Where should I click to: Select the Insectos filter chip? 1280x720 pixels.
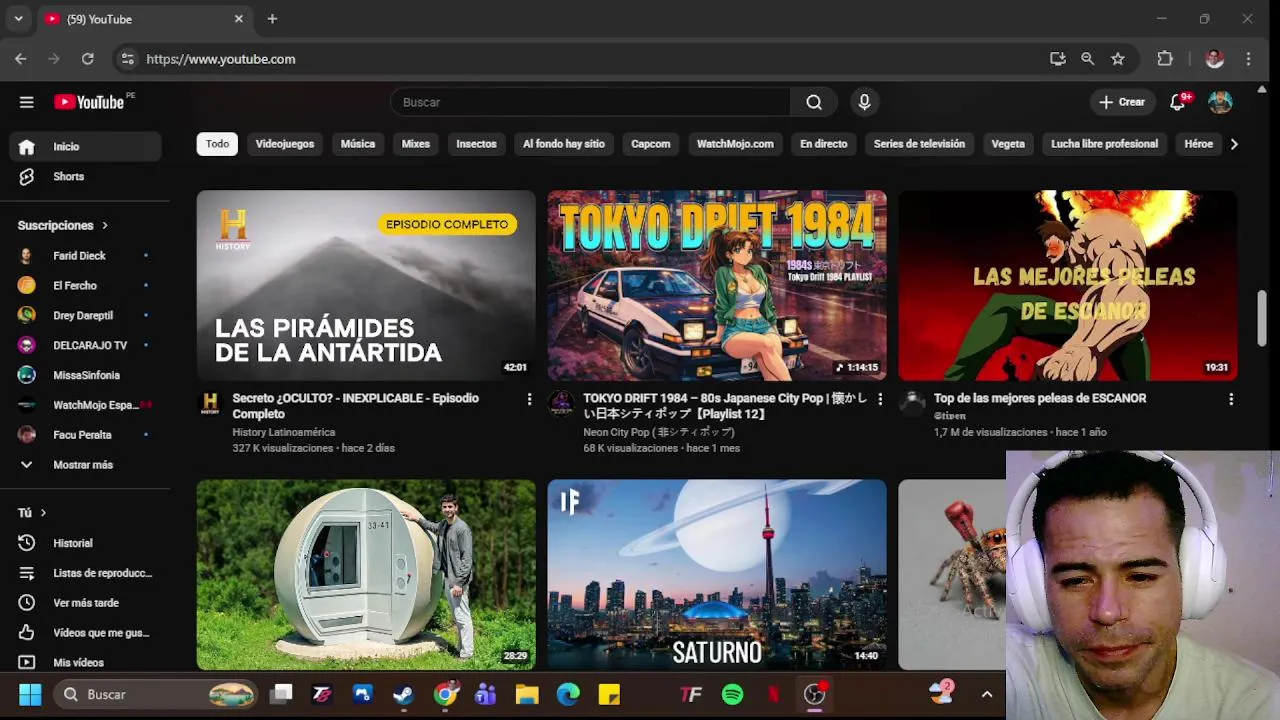point(476,144)
